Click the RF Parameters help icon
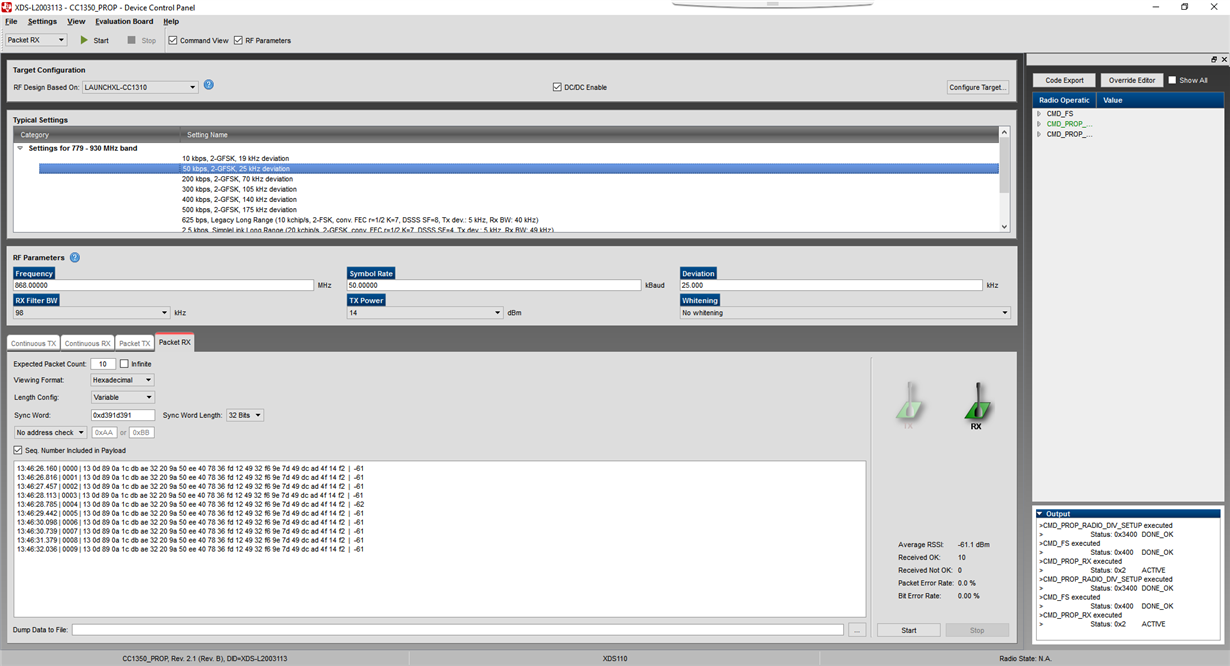This screenshot has width=1230, height=666. pyautogui.click(x=75, y=257)
